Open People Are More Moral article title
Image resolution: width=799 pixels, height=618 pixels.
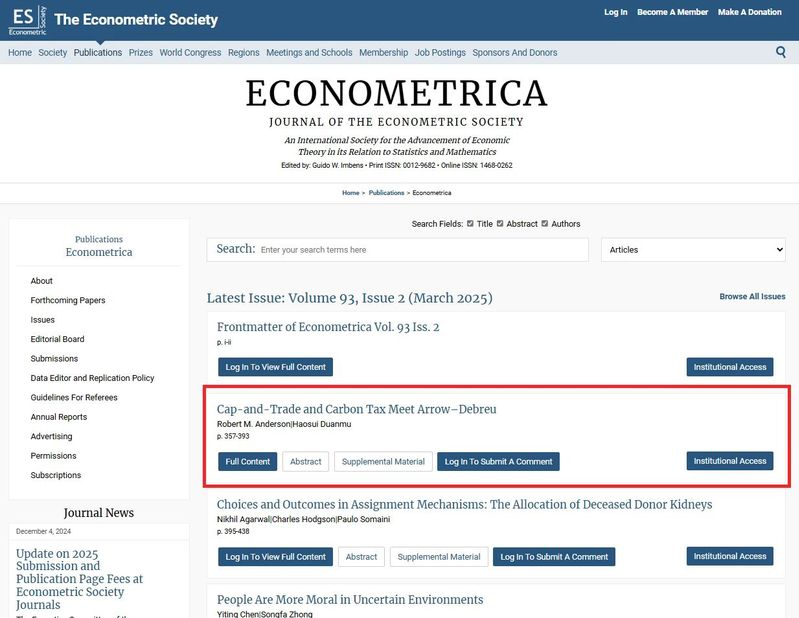tap(350, 600)
